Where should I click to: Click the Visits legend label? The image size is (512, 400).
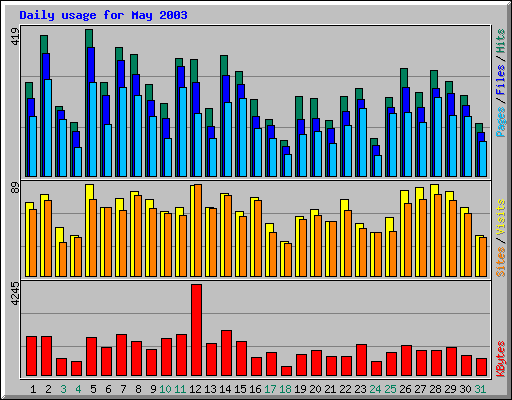point(500,217)
